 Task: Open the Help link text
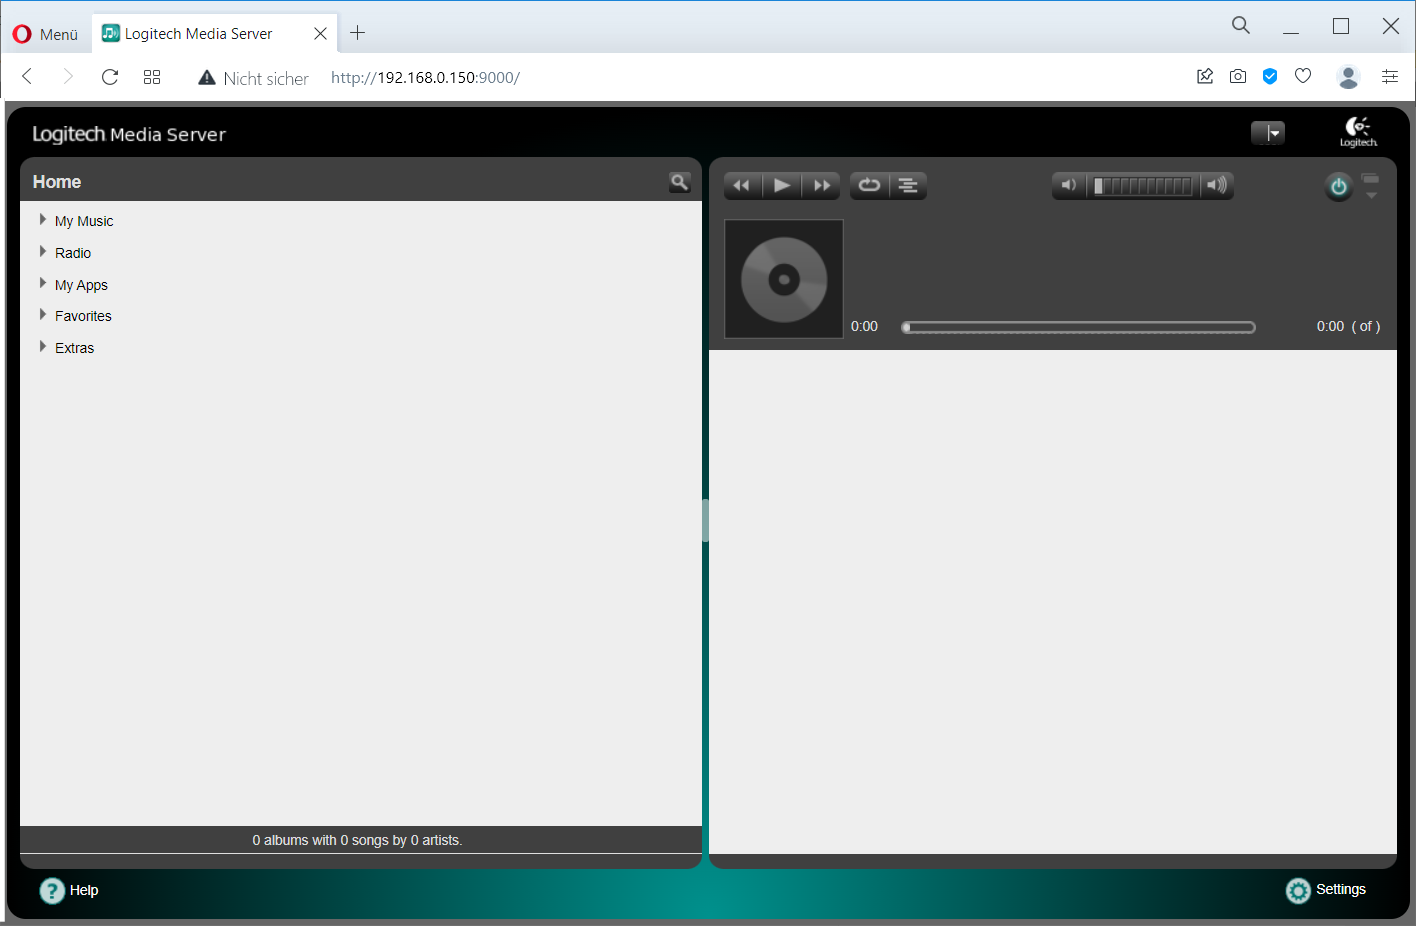[x=84, y=890]
